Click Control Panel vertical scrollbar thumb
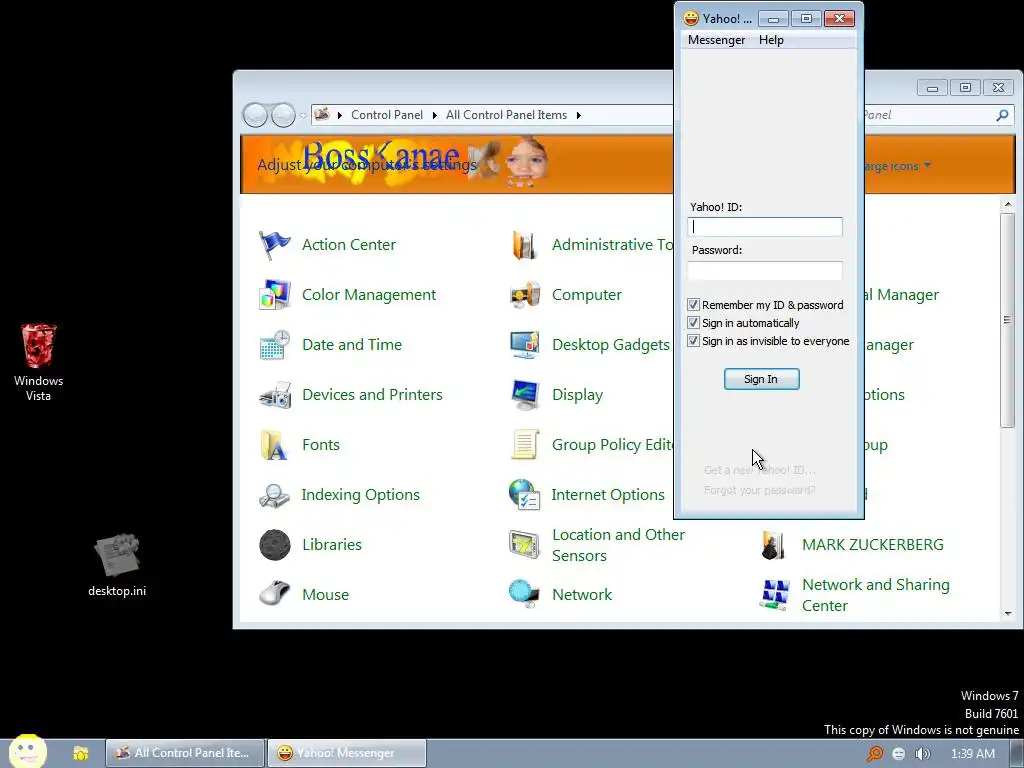This screenshot has height=768, width=1024. 1008,320
